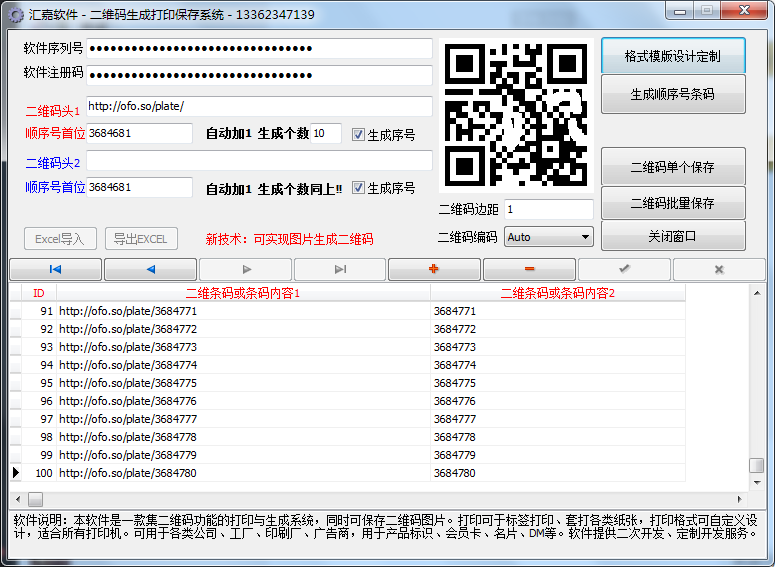Go to previous record navigator arrow
The height and width of the screenshot is (567, 775).
[151, 269]
